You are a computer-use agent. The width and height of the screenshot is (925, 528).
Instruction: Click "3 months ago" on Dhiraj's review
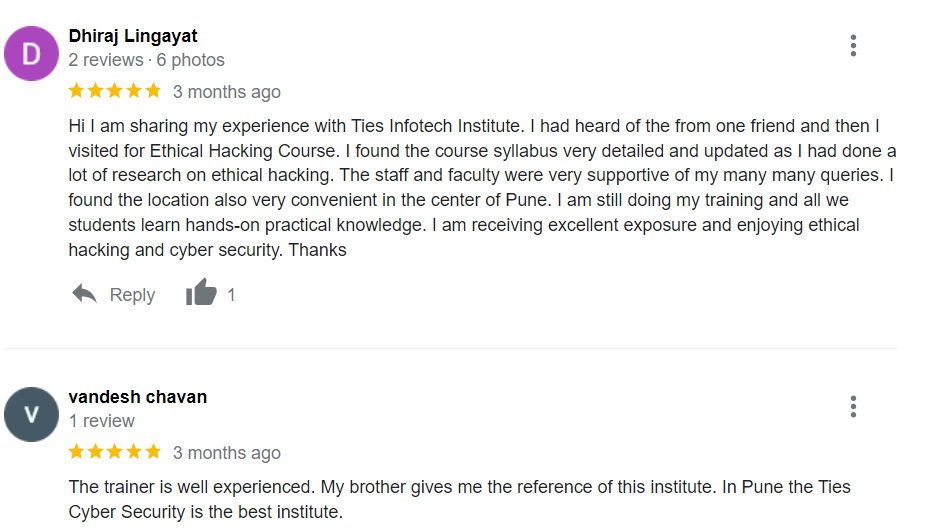coord(226,92)
